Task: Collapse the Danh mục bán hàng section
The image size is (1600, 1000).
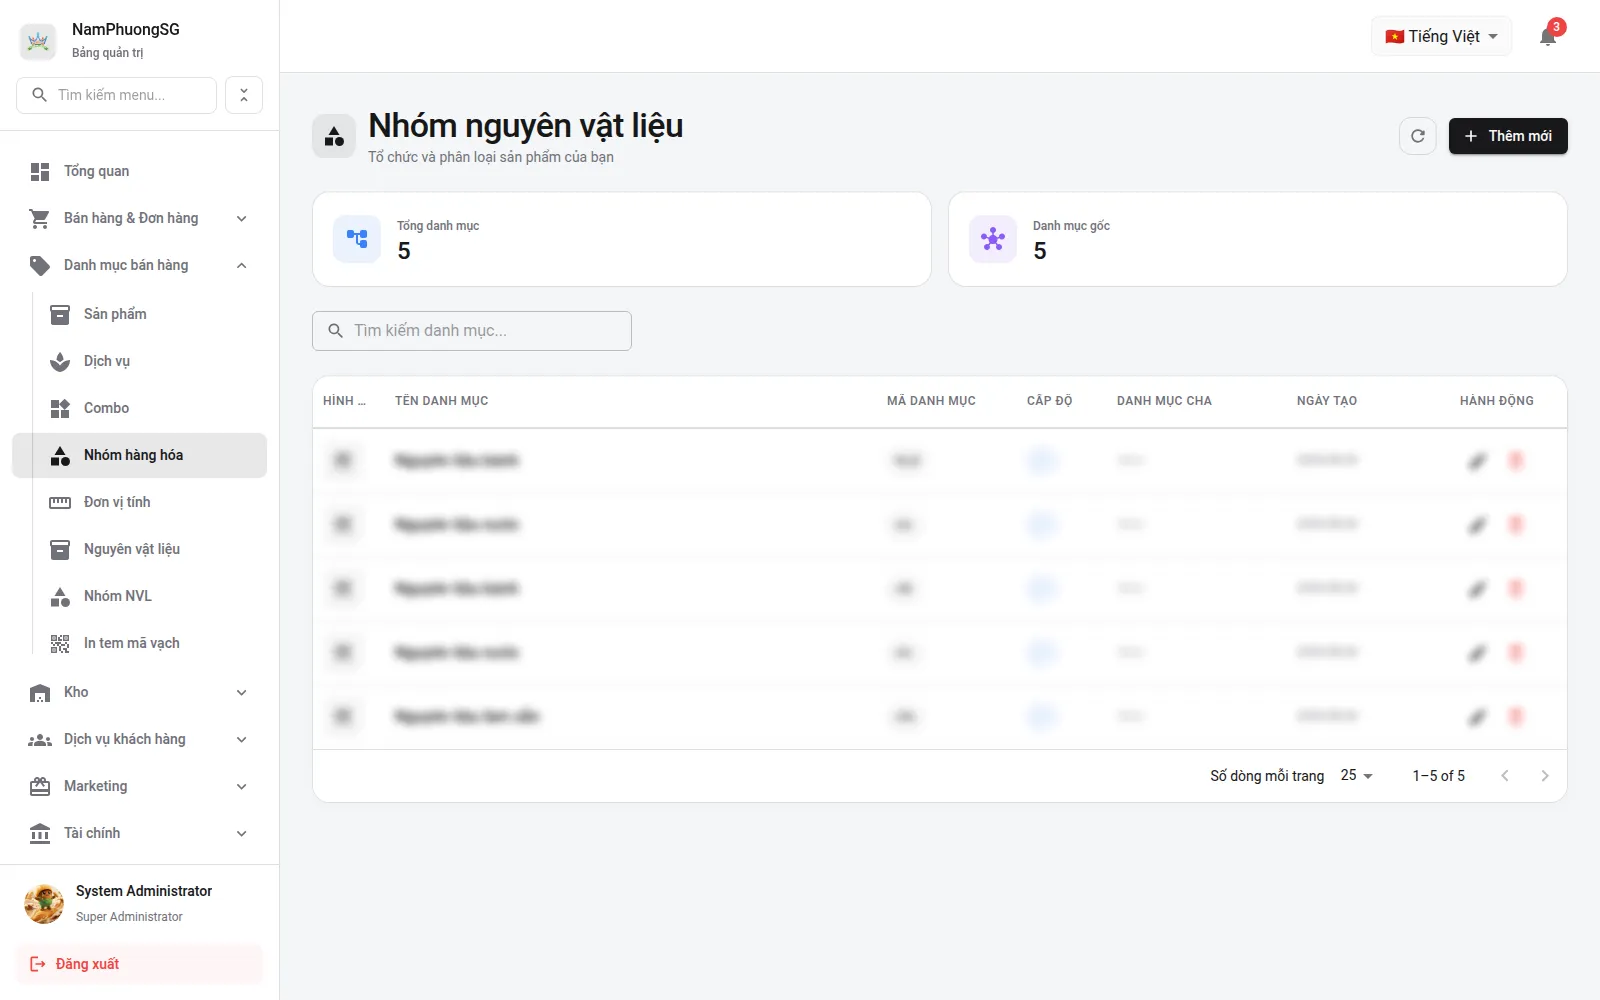Action: (x=139, y=265)
